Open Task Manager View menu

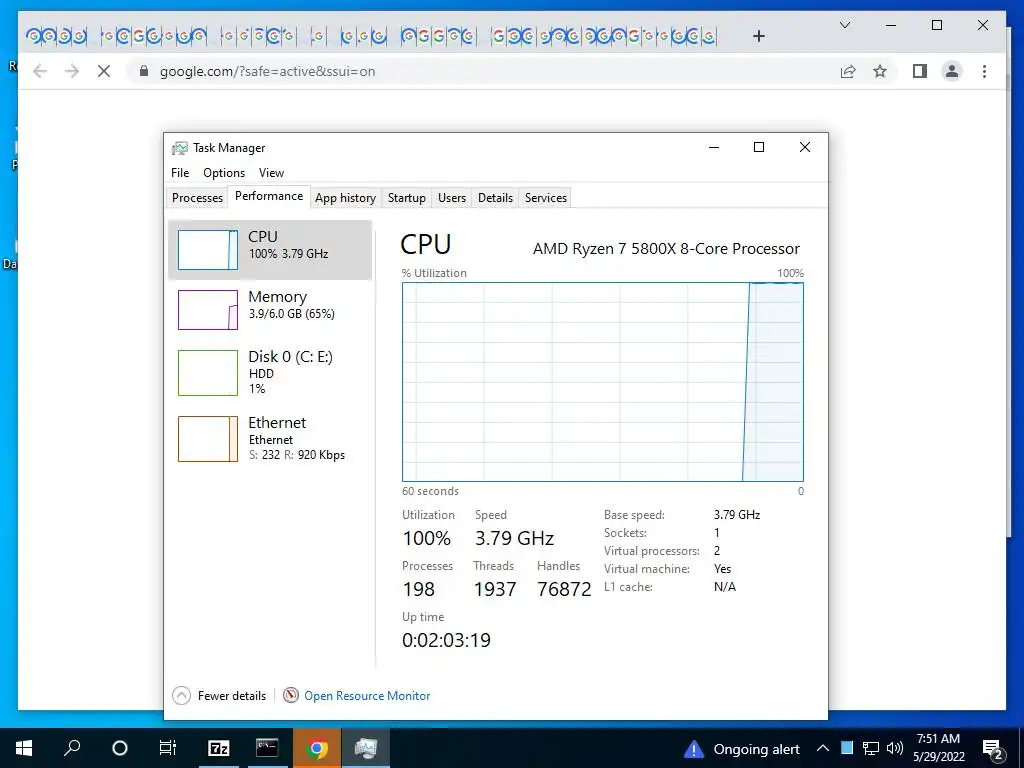point(271,172)
